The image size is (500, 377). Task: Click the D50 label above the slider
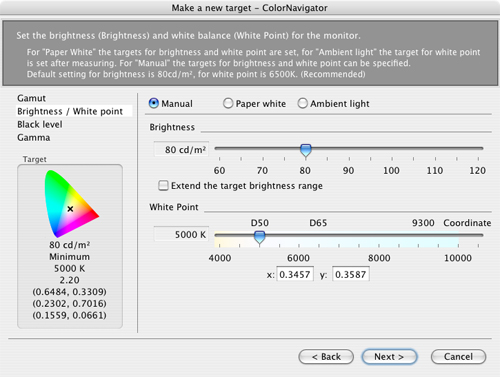point(260,223)
